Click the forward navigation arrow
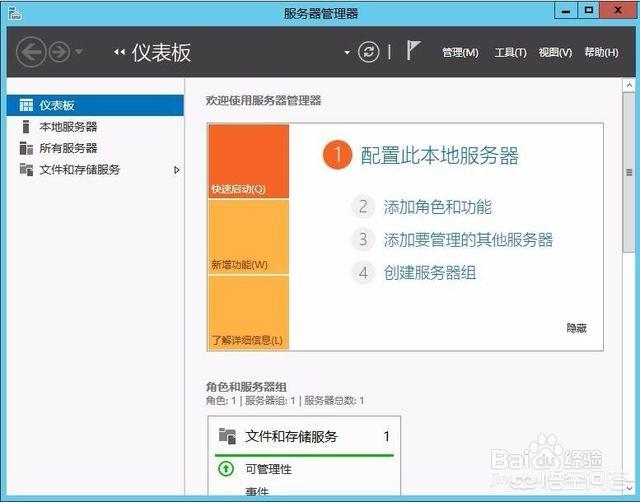The height and width of the screenshot is (502, 640). point(59,52)
